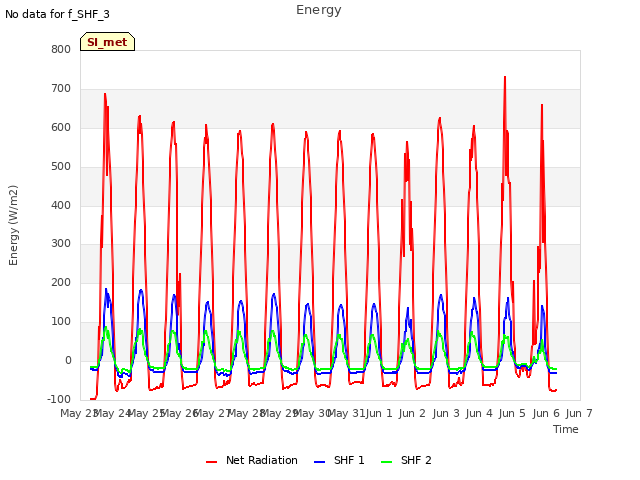
Task: Click the 'No data for f_SHF_3' message
Action: point(57,14)
